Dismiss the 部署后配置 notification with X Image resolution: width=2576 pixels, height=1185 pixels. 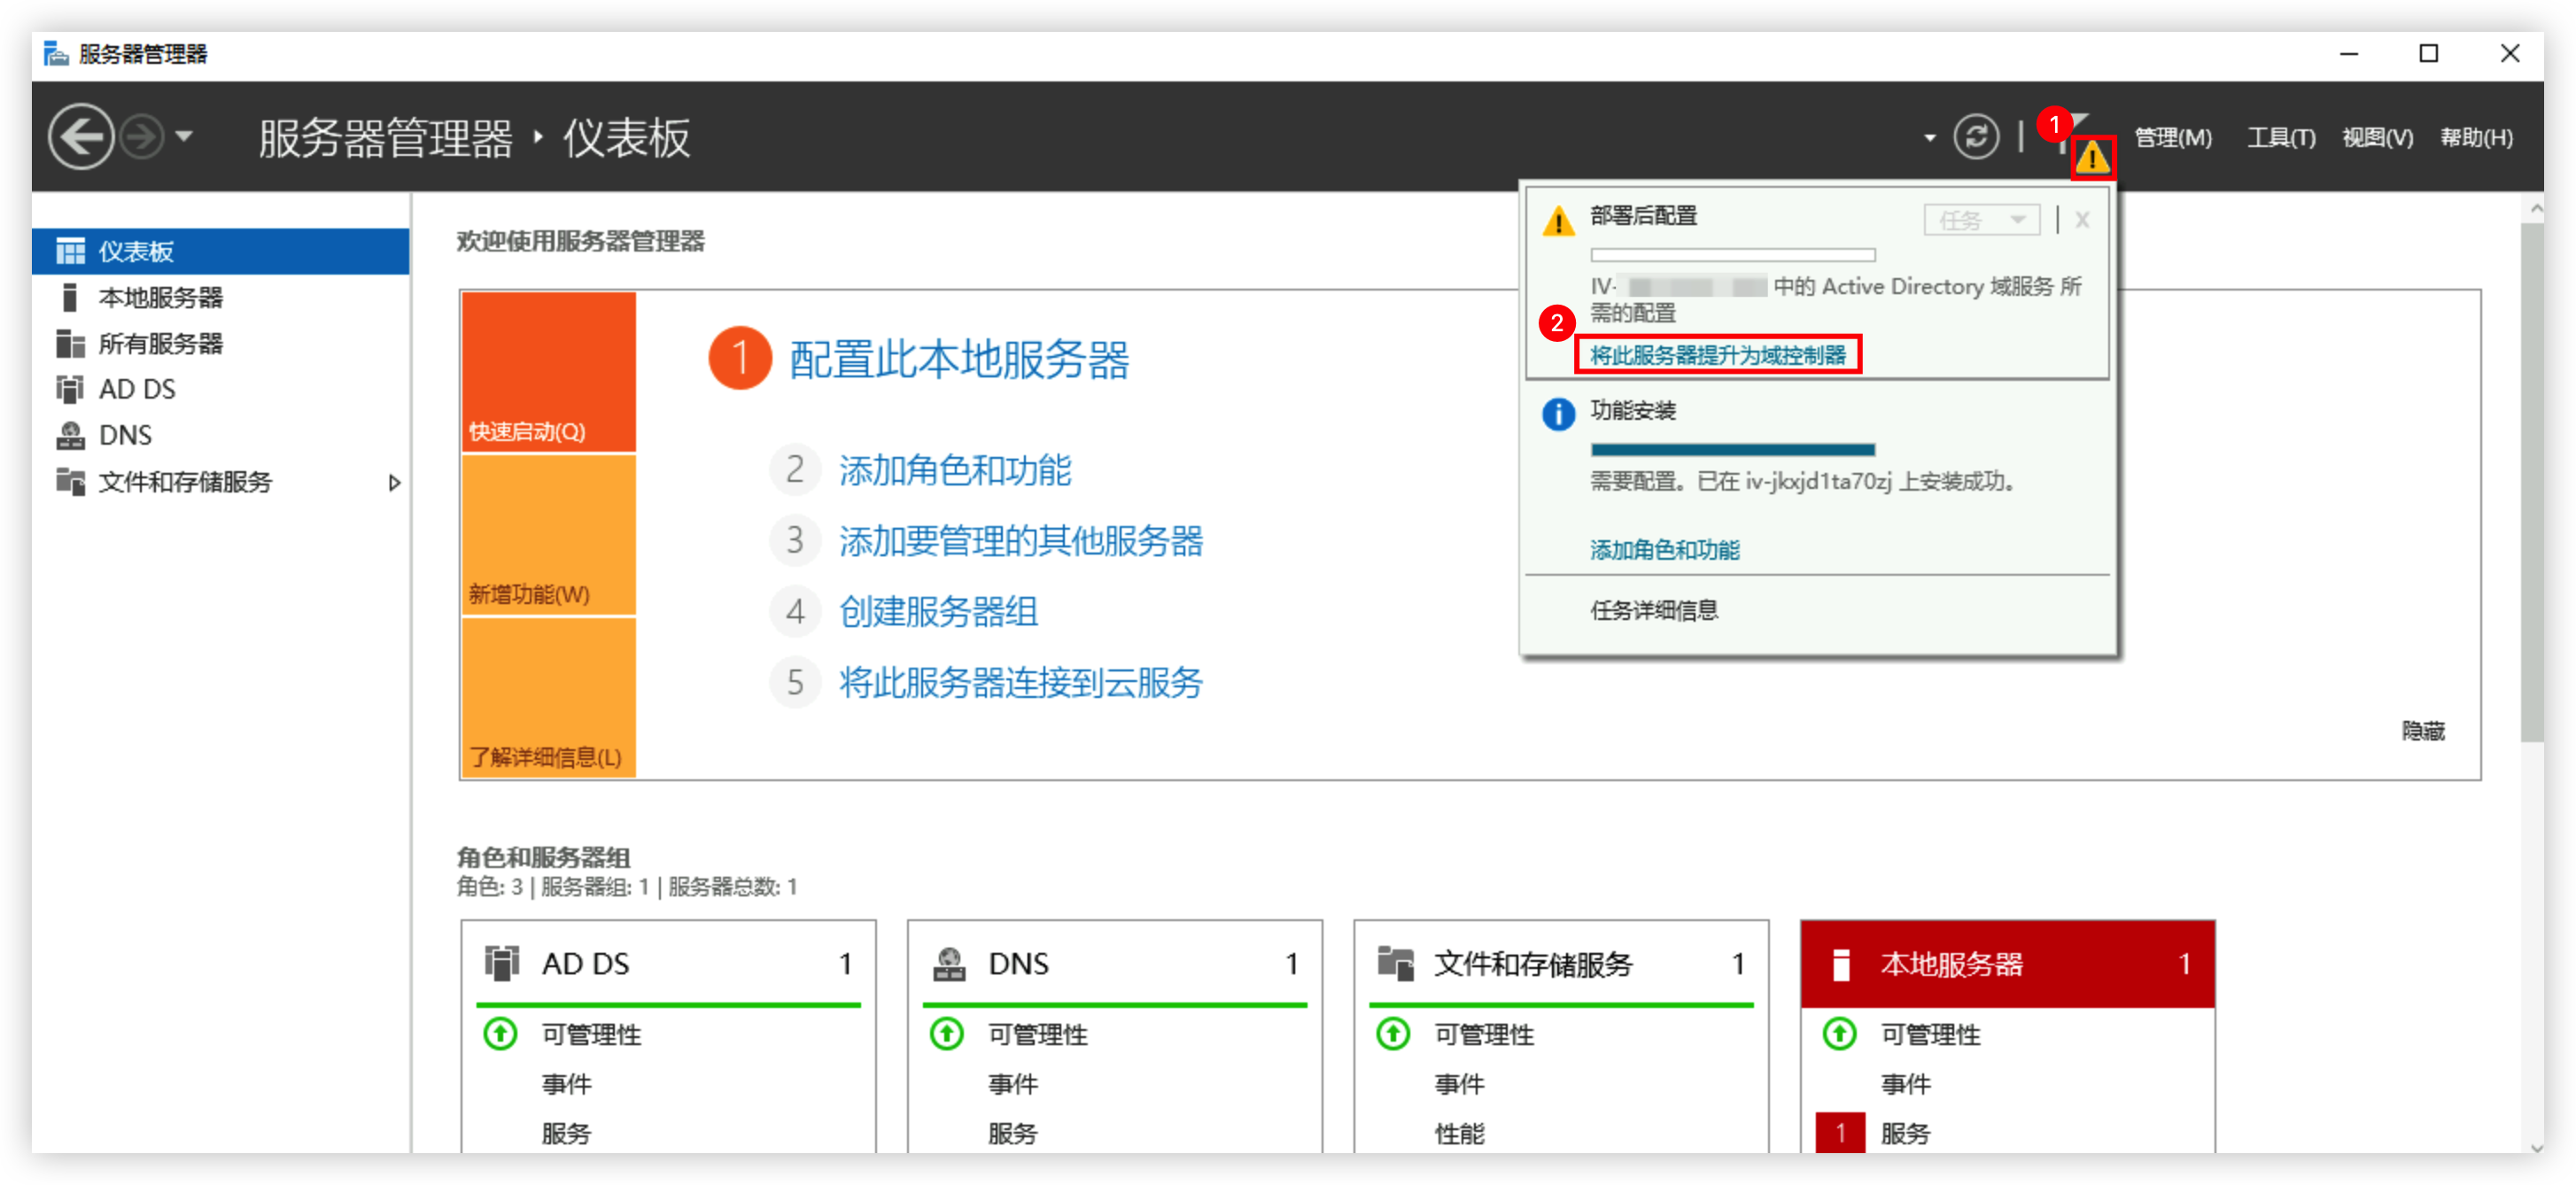(x=2082, y=219)
